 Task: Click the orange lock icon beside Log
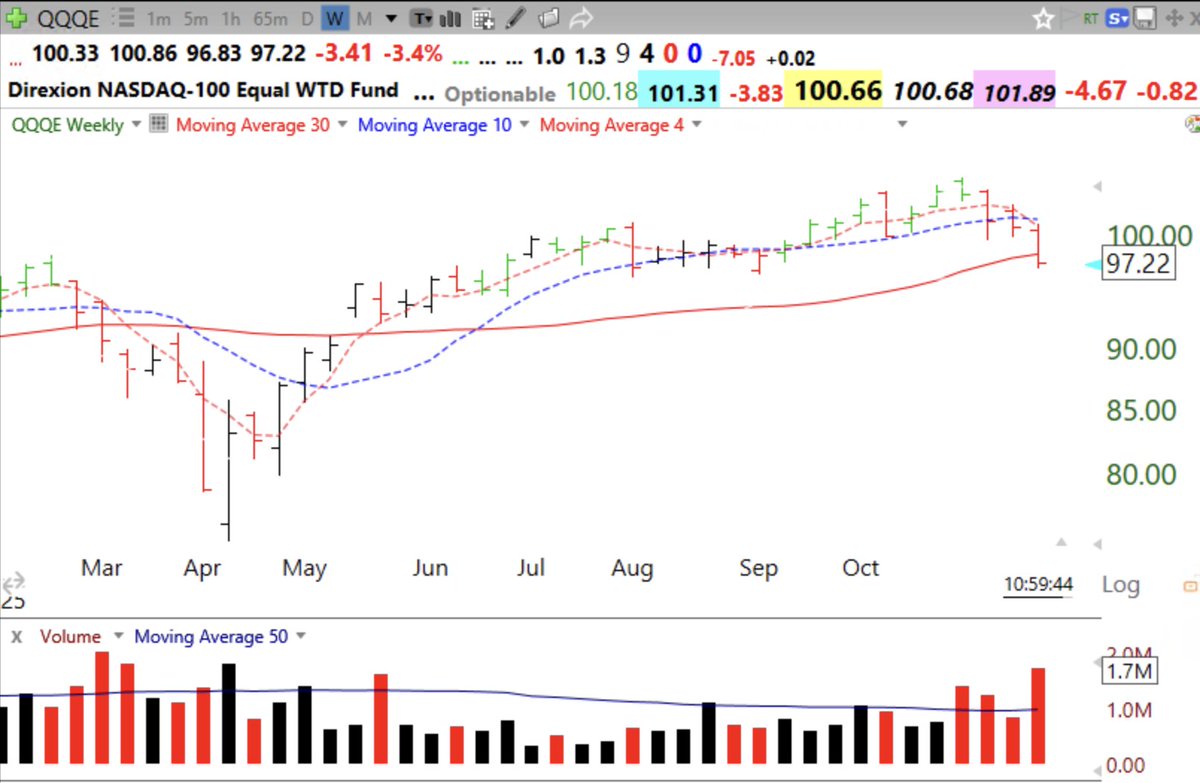coord(1190,584)
